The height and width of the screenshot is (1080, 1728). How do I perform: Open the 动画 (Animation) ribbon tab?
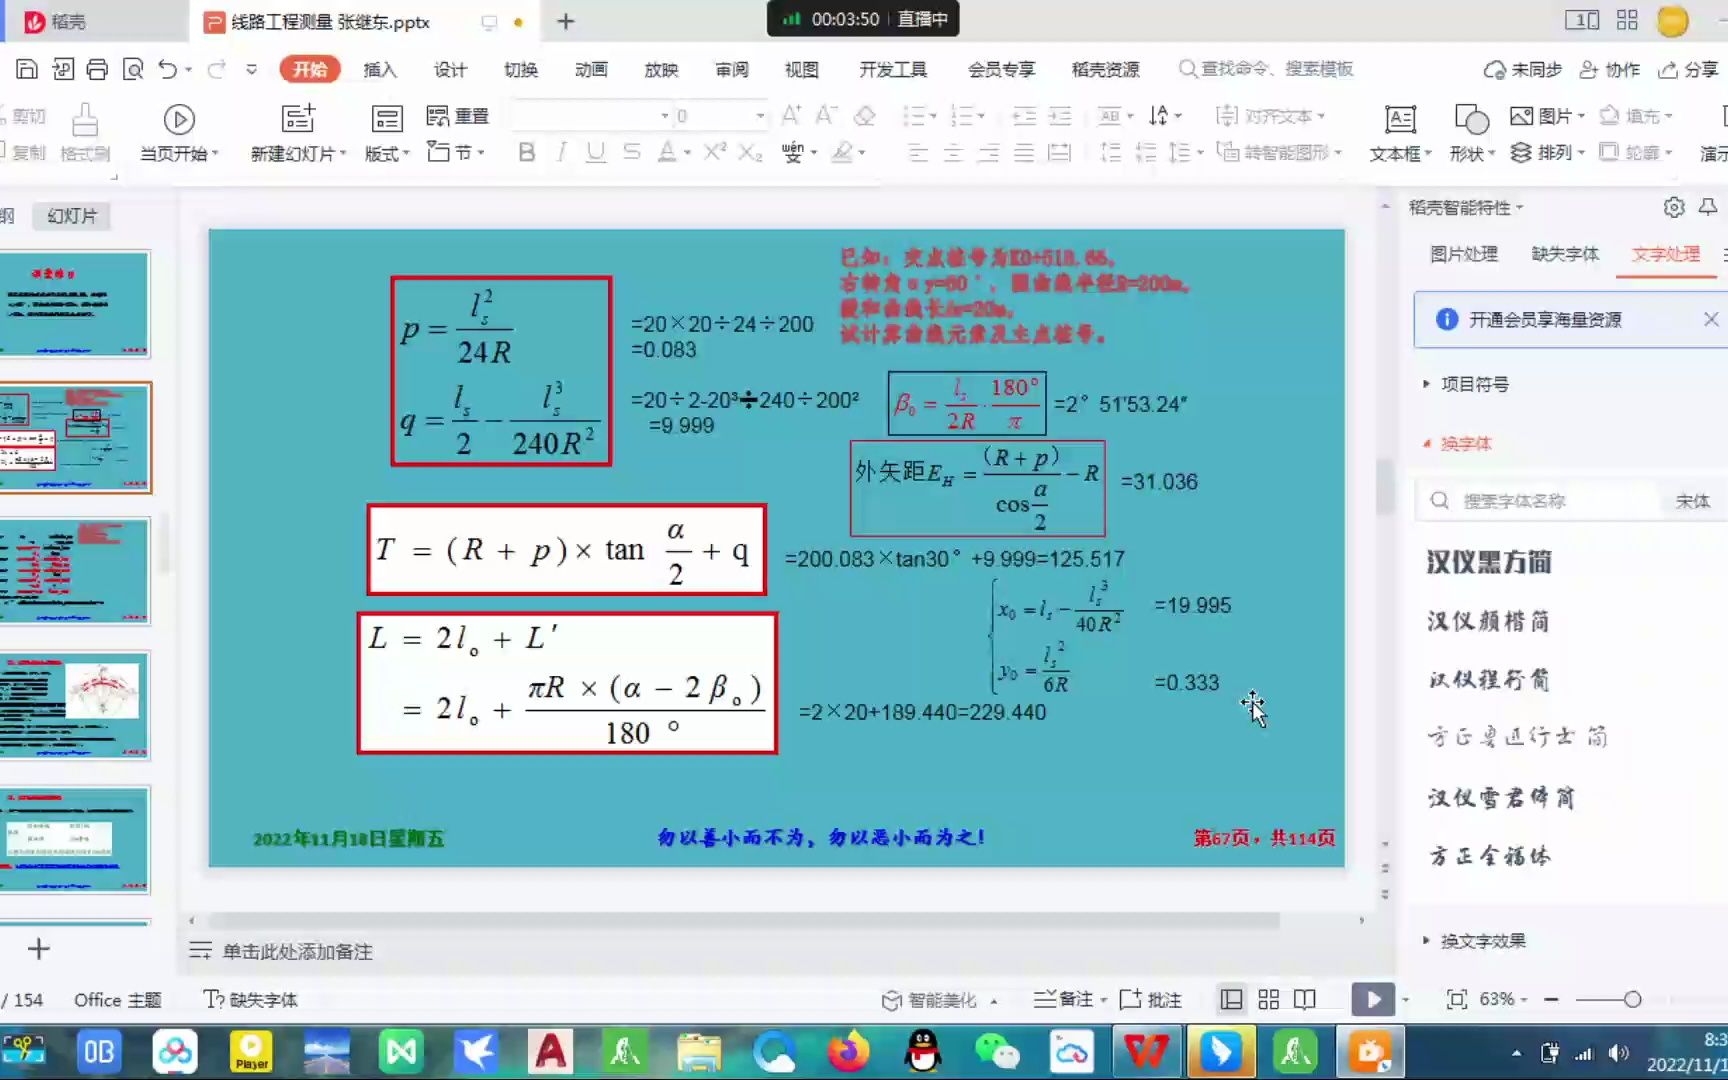(591, 69)
